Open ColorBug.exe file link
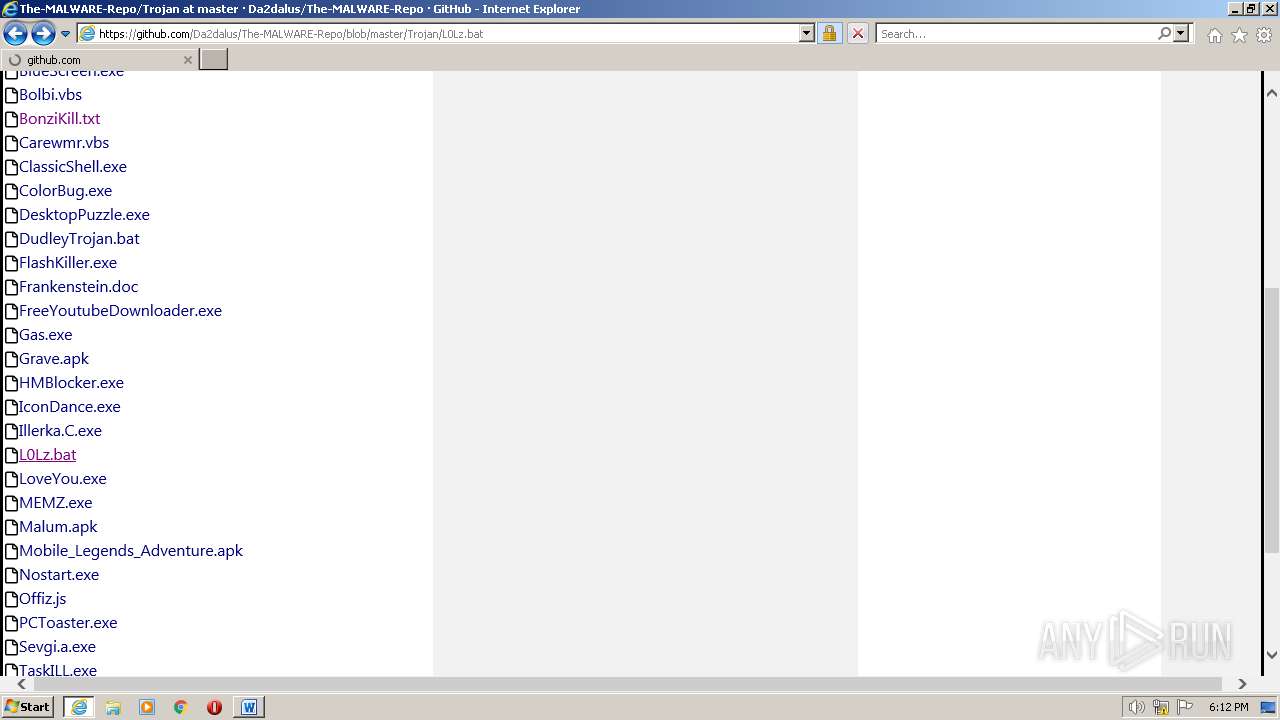 [65, 191]
